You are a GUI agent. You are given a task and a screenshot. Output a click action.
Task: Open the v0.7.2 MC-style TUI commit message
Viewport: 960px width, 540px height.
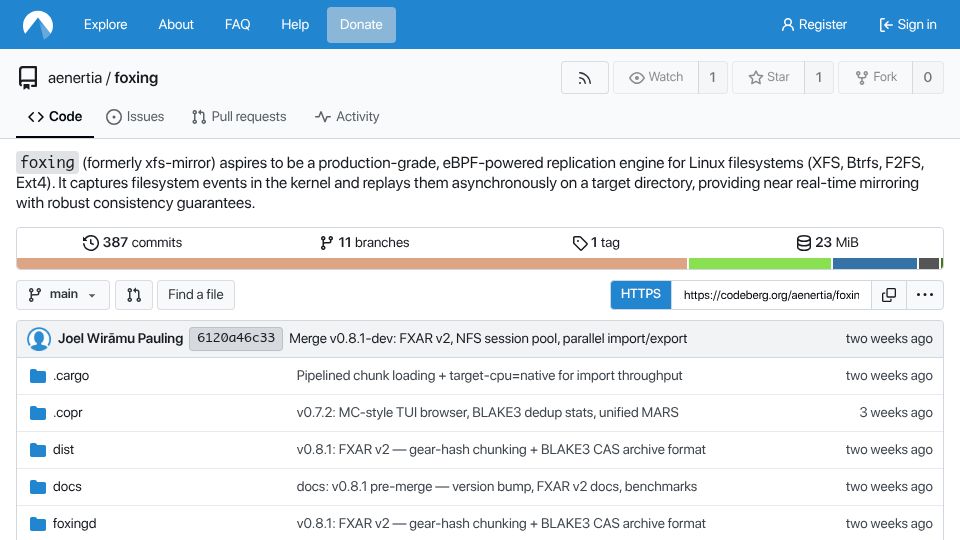click(487, 413)
